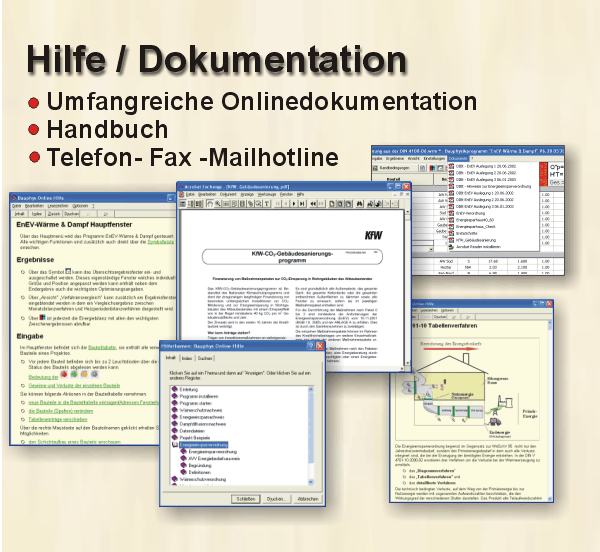Image resolution: width=600 pixels, height=552 pixels.
Task: Click the first icon in Acrobat's toolbar
Action: click(183, 204)
